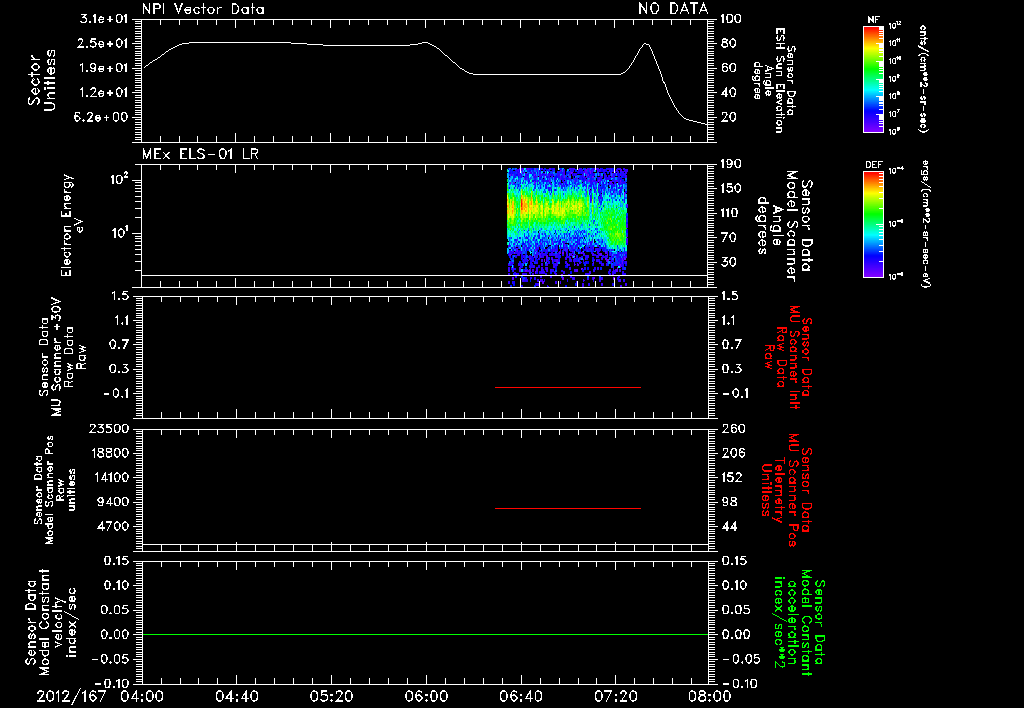Click the "1.9e+01" sector axis value
Image resolution: width=1024 pixels, height=708 pixels.
[104, 68]
